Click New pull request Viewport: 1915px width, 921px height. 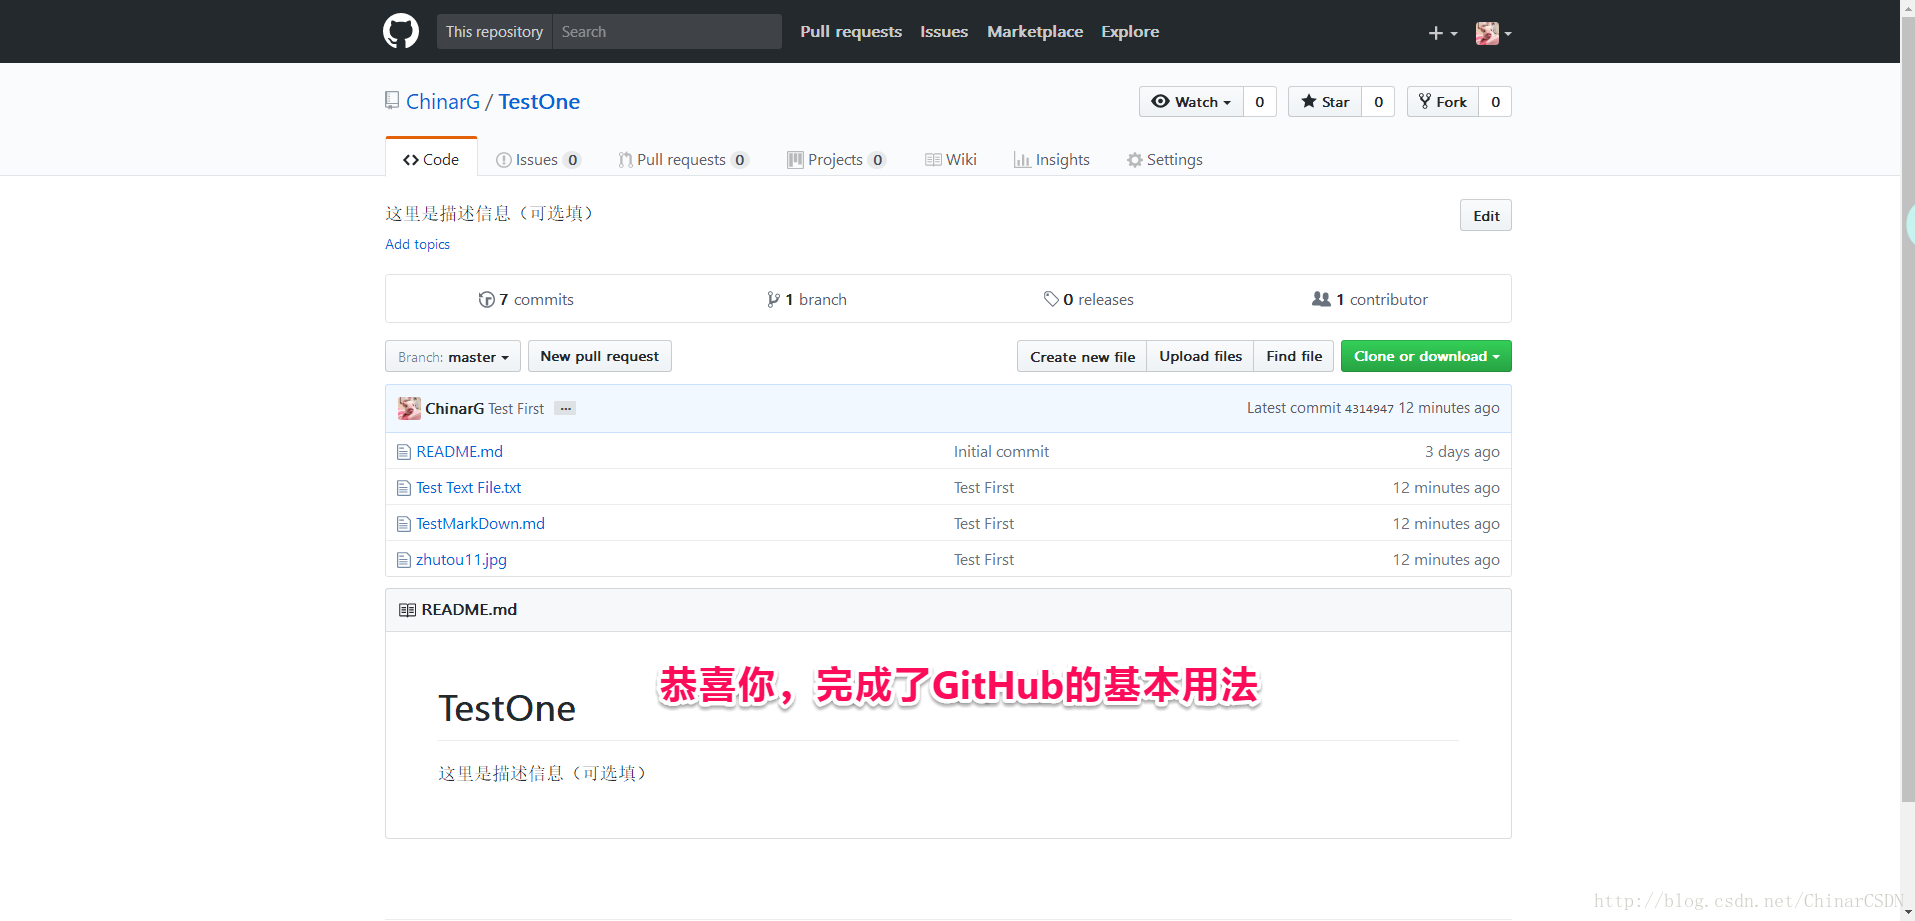600,356
